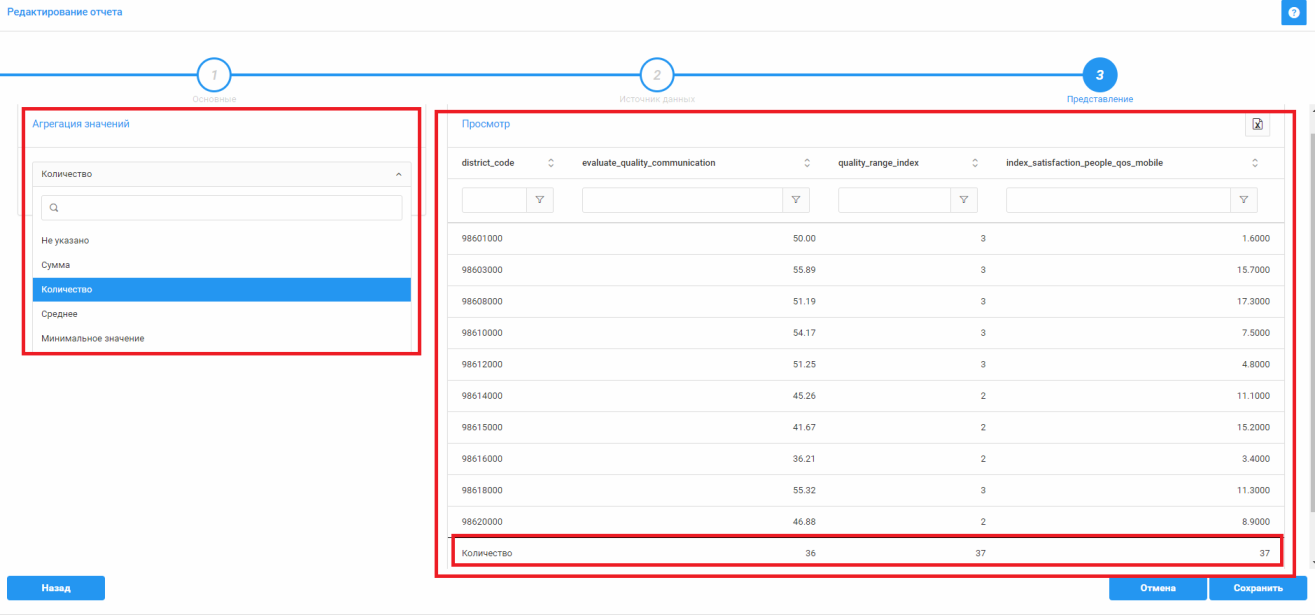Viewport: 1315px width, 615px height.
Task: Click the district_code filter input field
Action: (x=494, y=200)
